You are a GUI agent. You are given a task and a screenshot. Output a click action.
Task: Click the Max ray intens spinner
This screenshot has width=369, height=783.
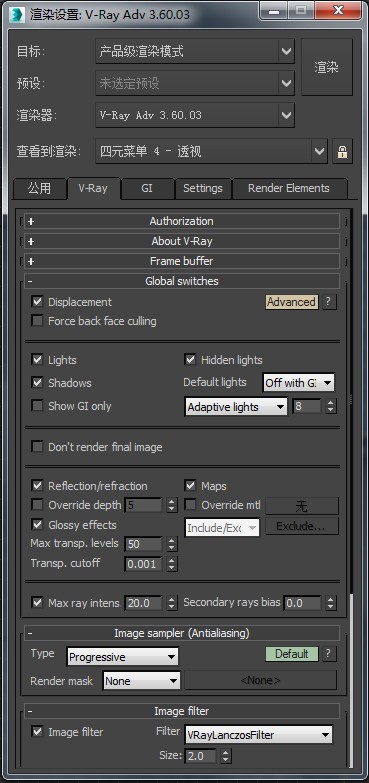tap(172, 603)
